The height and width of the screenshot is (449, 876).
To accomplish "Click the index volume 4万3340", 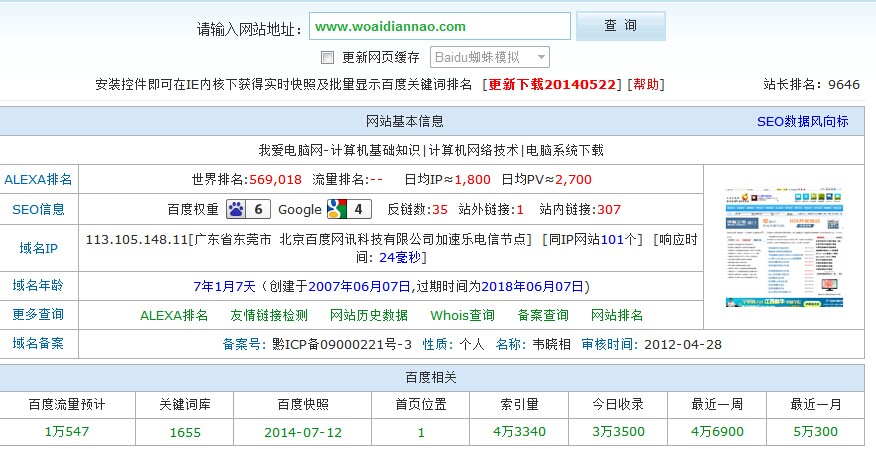I will coord(519,432).
